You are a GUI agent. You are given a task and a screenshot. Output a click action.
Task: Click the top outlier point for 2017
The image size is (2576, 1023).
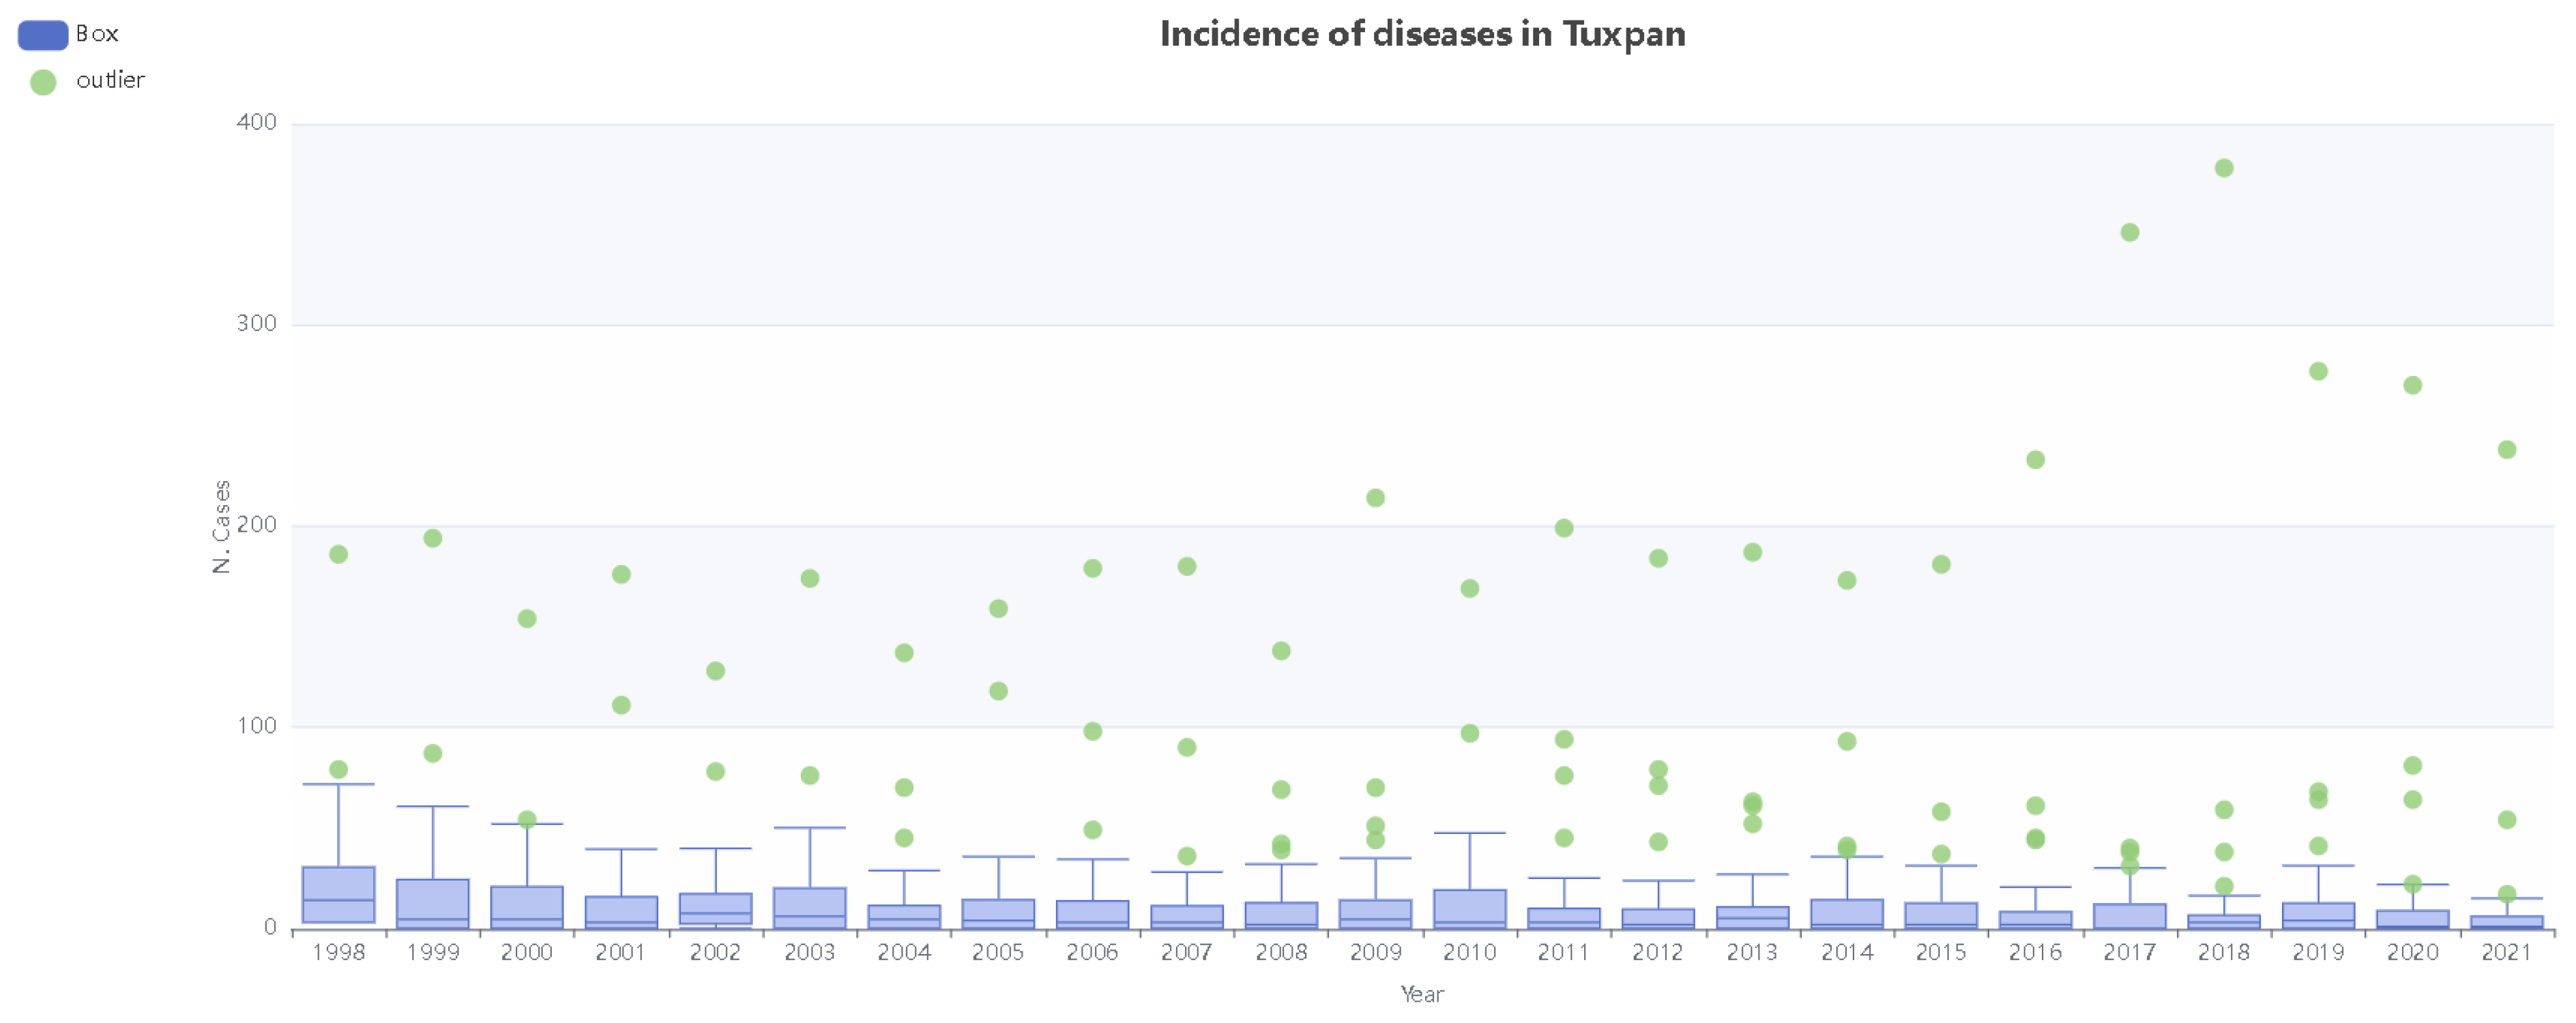click(x=2129, y=232)
